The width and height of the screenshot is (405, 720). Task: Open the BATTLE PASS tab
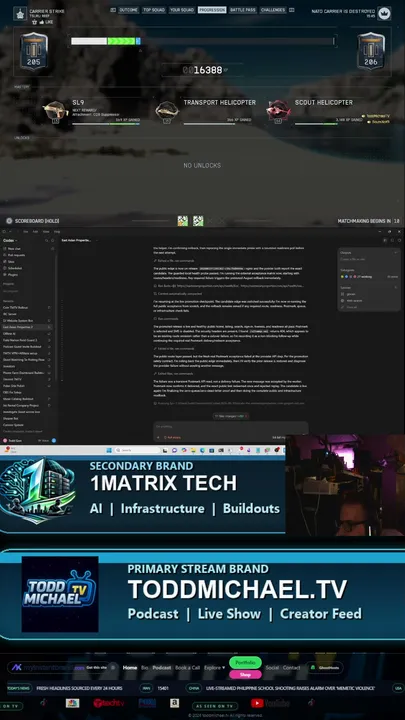coord(243,10)
